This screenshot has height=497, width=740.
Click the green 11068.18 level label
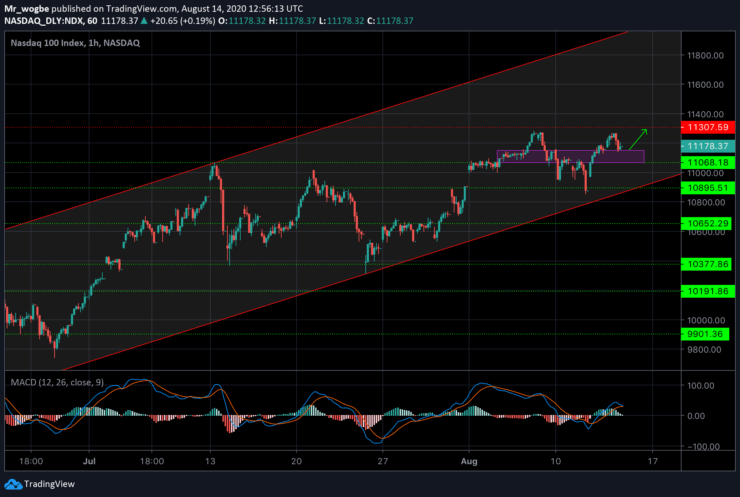click(708, 162)
